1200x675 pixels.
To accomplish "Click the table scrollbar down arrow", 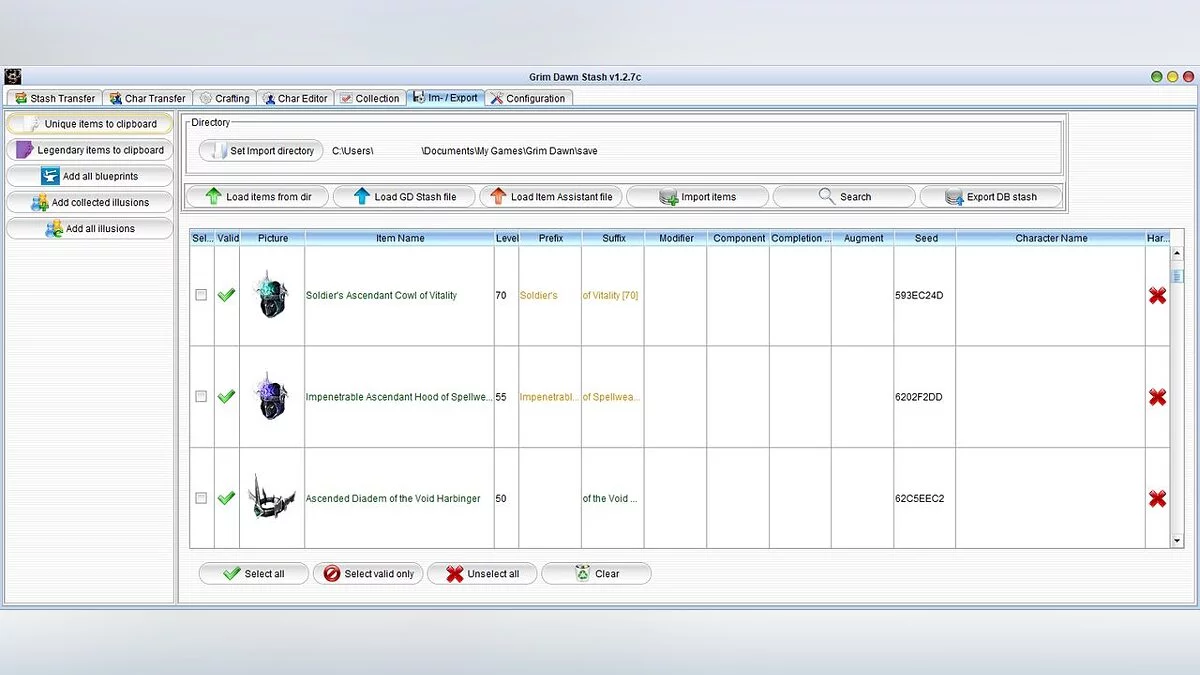I will (x=1177, y=540).
